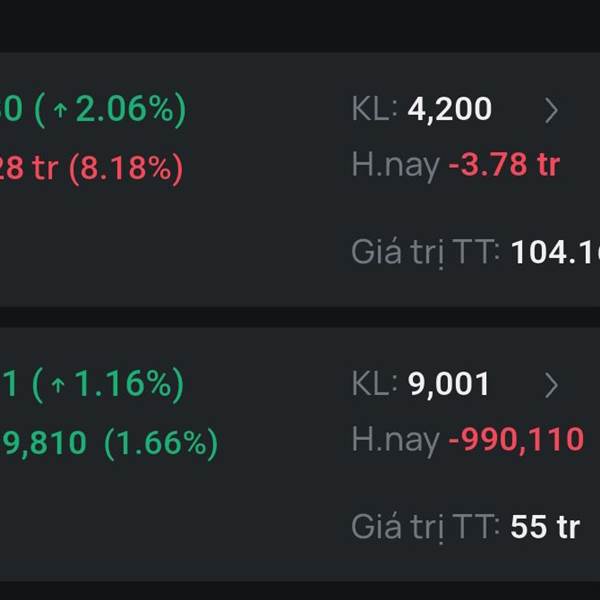Tap the green 1.16% gain percentage
Screen dimensions: 600x600
[120, 384]
